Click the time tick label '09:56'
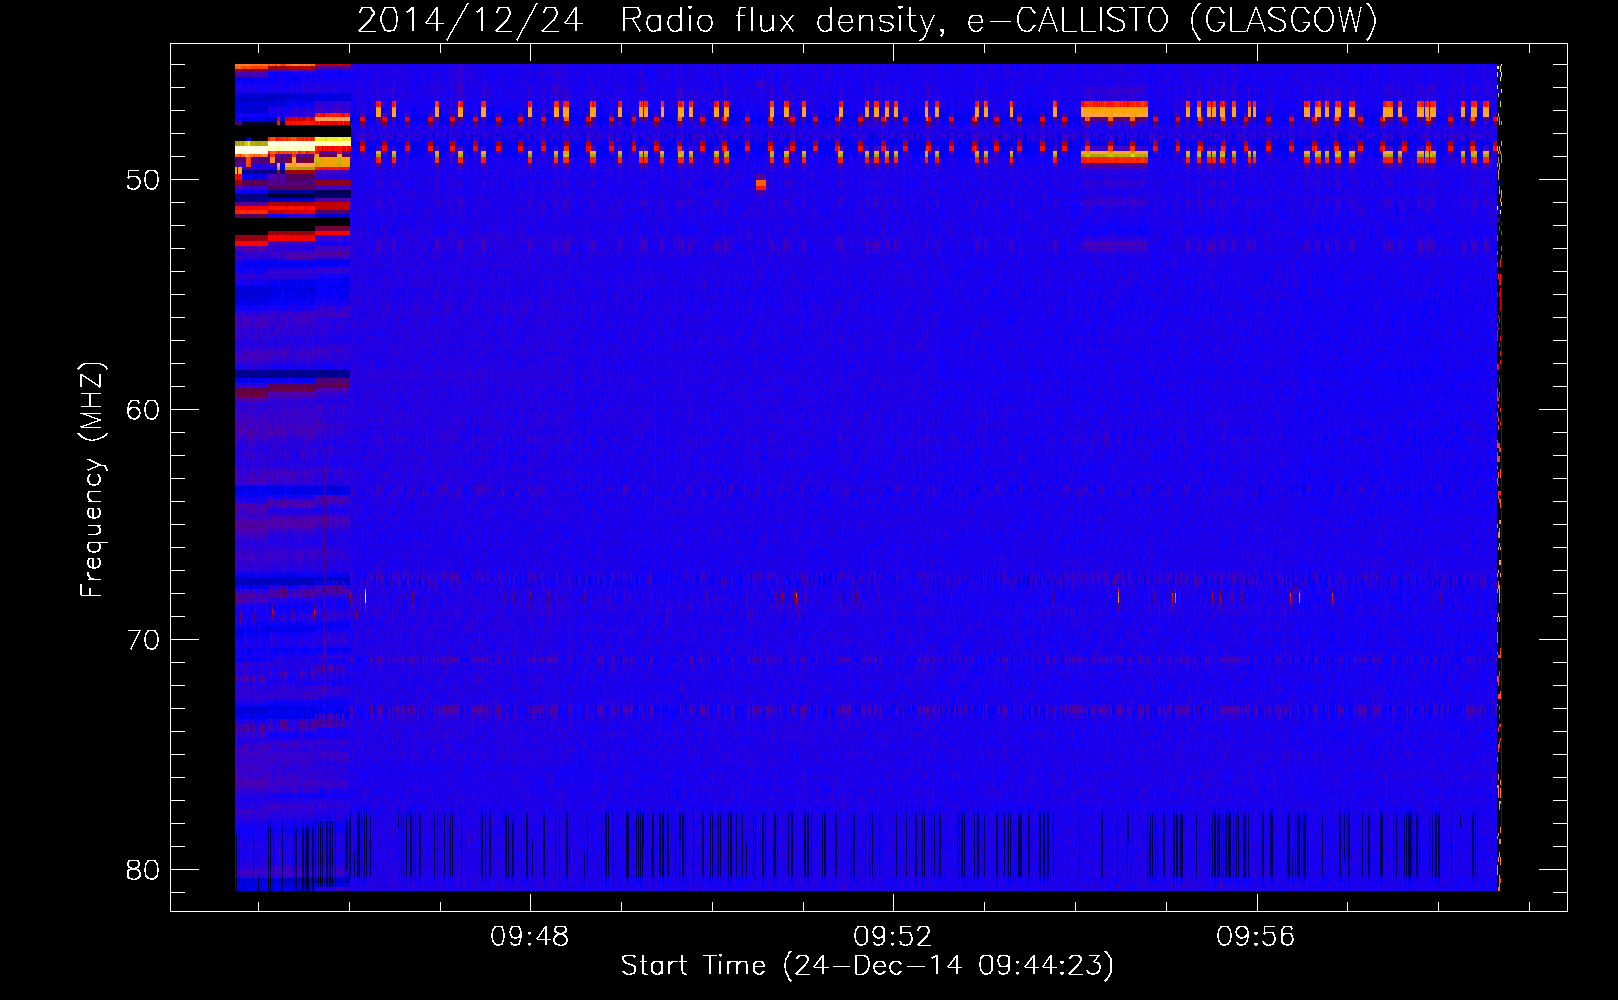Screen dimensions: 1618x1000 (1255, 936)
